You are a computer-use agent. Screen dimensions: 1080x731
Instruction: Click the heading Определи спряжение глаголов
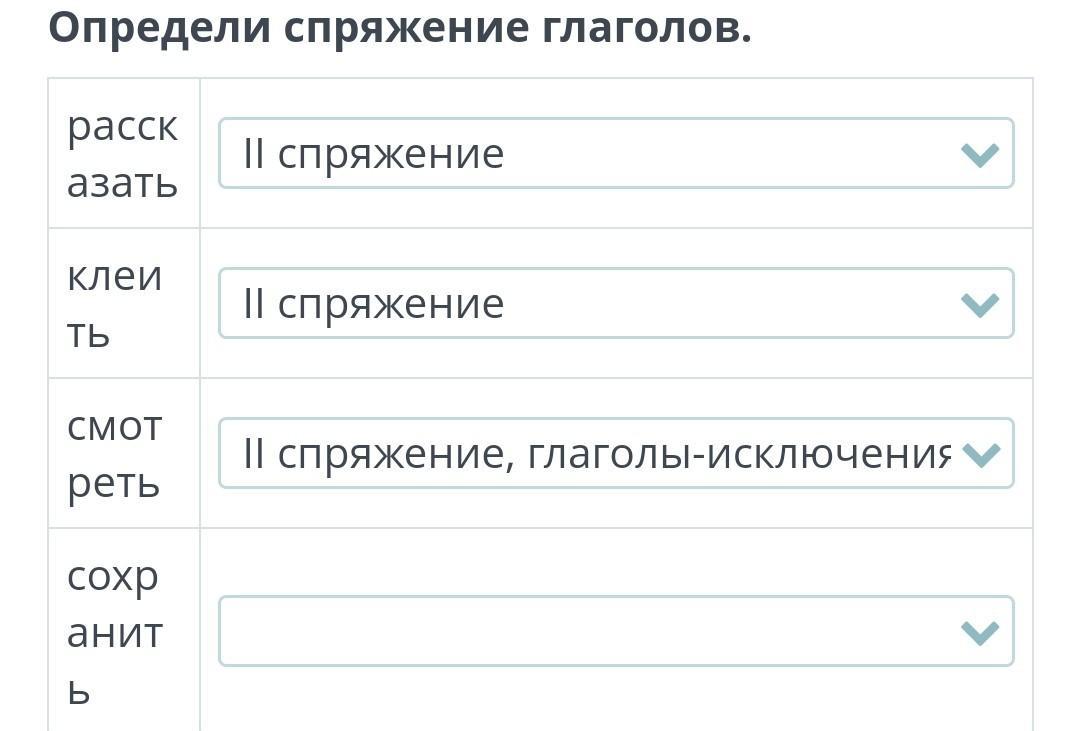(x=400, y=28)
